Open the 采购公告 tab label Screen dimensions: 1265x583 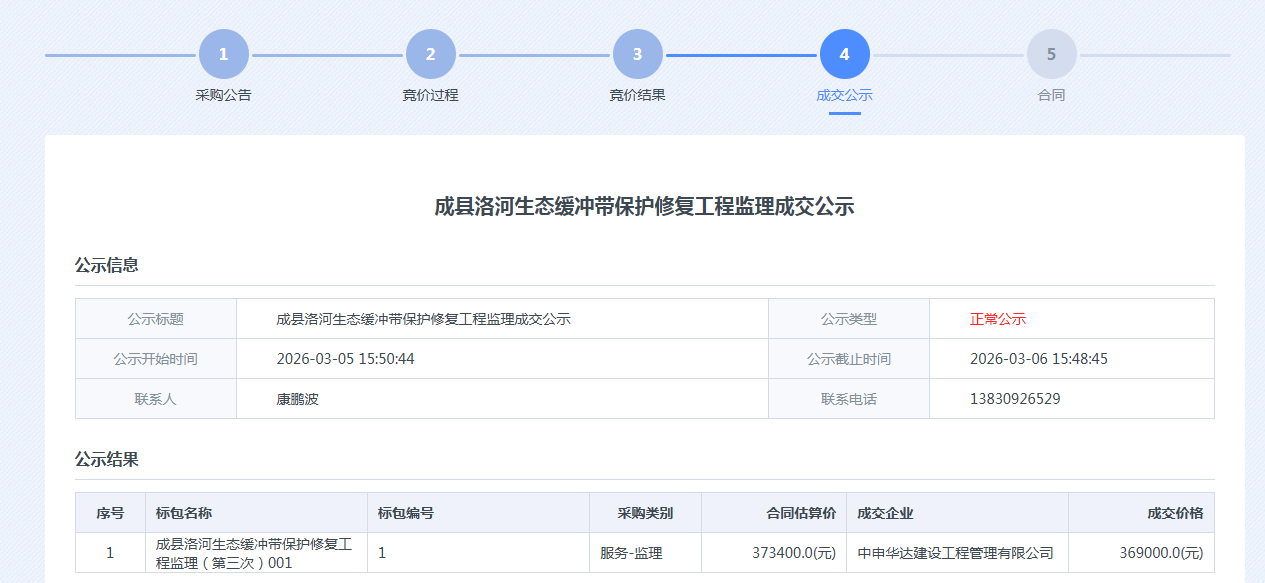pos(223,95)
